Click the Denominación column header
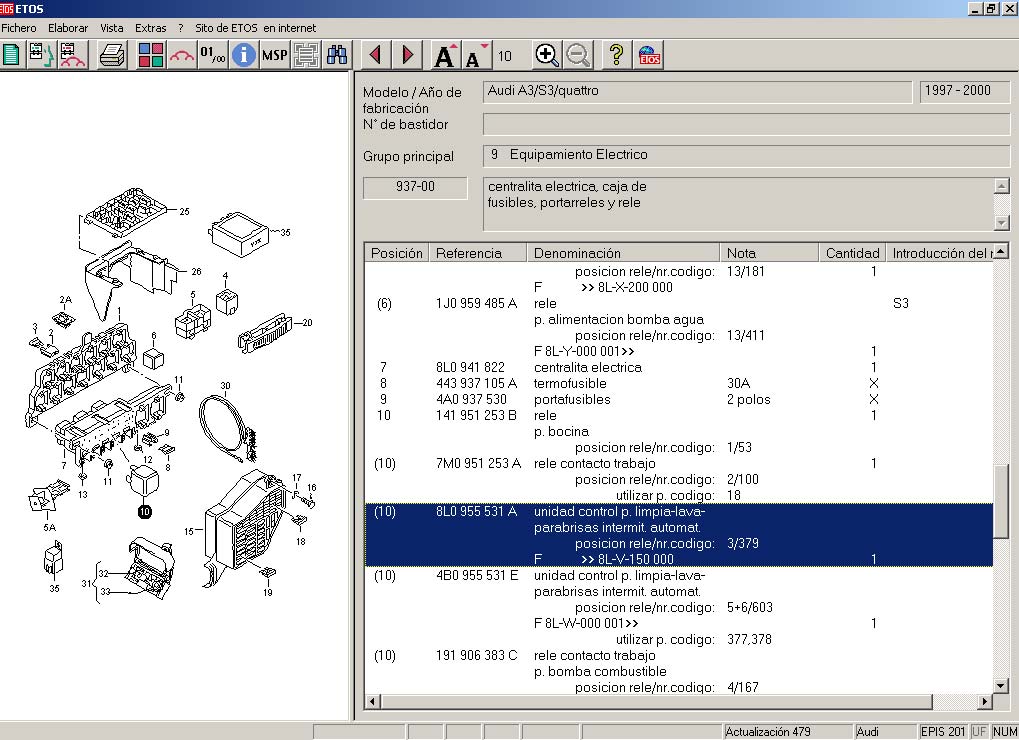1019x740 pixels. (623, 253)
